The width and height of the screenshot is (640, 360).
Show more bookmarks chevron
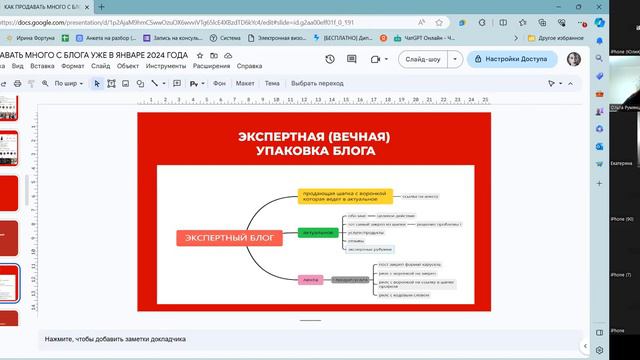coord(516,38)
